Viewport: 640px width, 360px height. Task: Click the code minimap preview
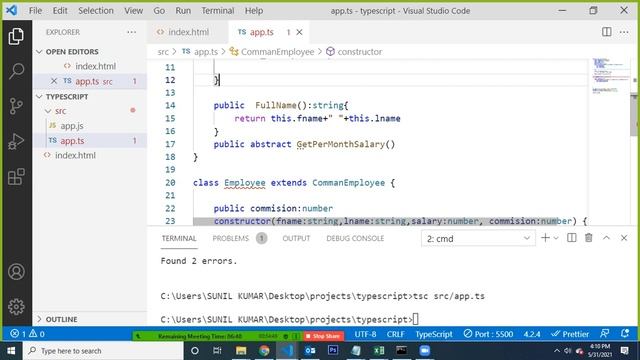(610, 76)
